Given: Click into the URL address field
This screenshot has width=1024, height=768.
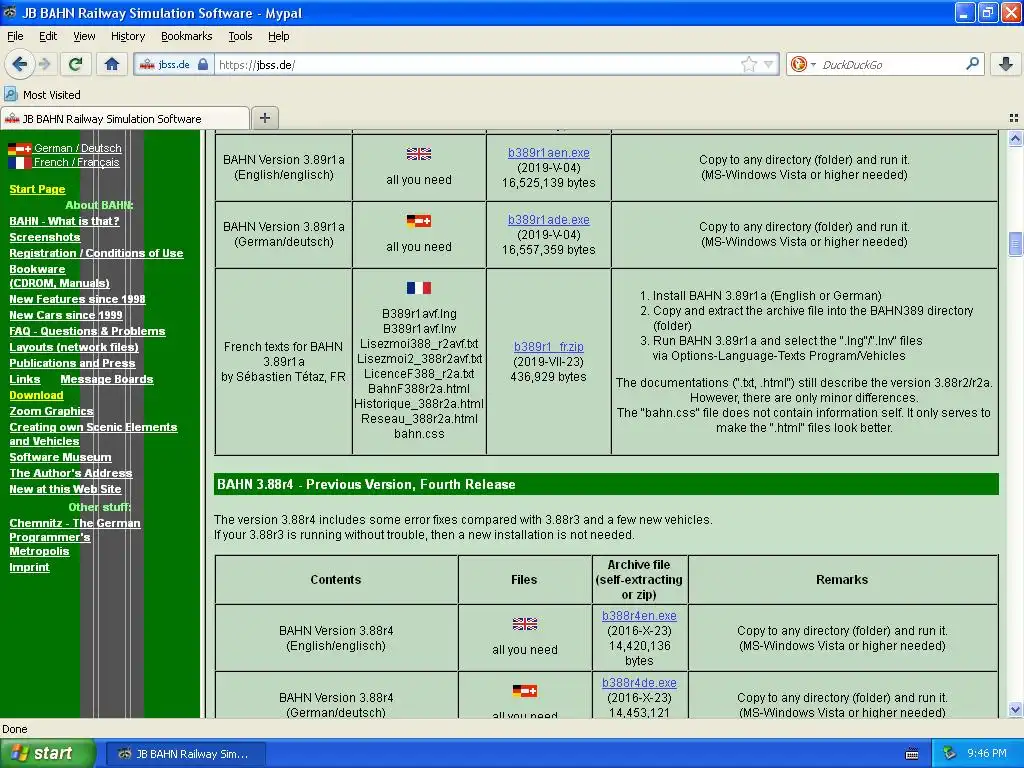Looking at the screenshot, I should click(x=477, y=64).
